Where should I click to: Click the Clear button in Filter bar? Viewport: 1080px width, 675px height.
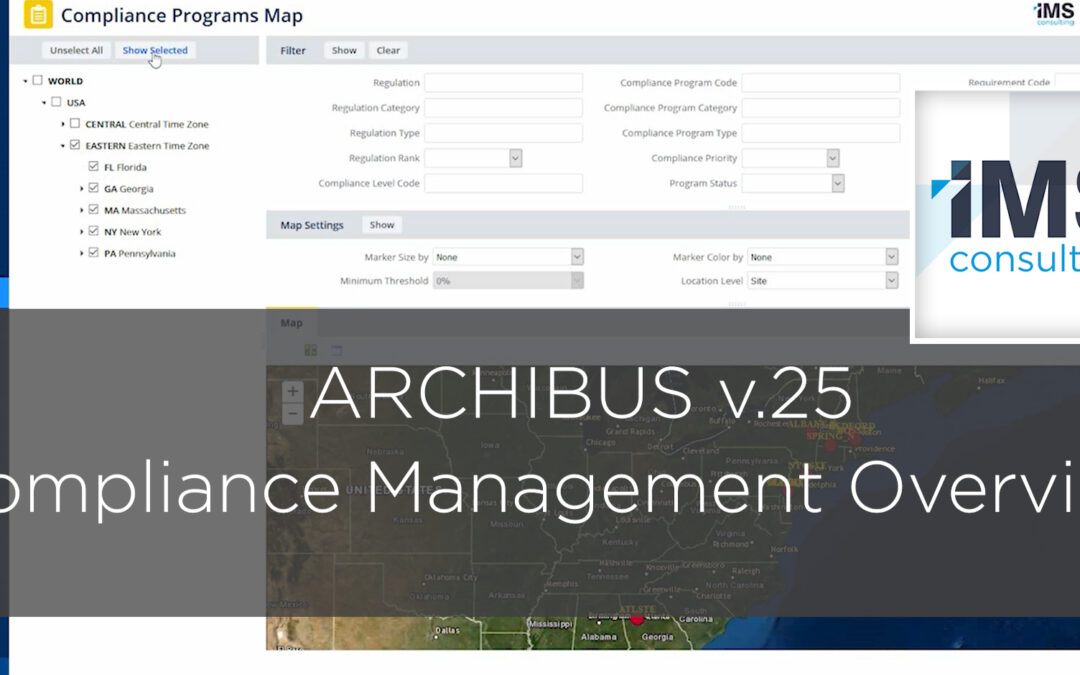click(x=388, y=50)
